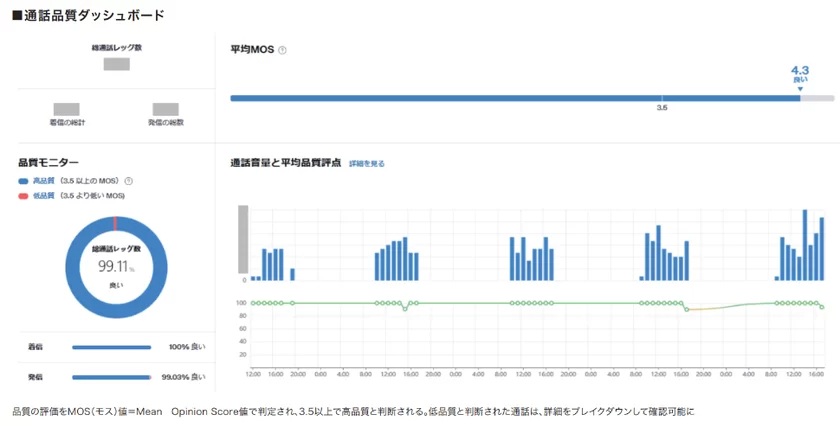Click the tallest blue bar in call volume chart
Viewport: 840px width, 427px height.
point(805,245)
